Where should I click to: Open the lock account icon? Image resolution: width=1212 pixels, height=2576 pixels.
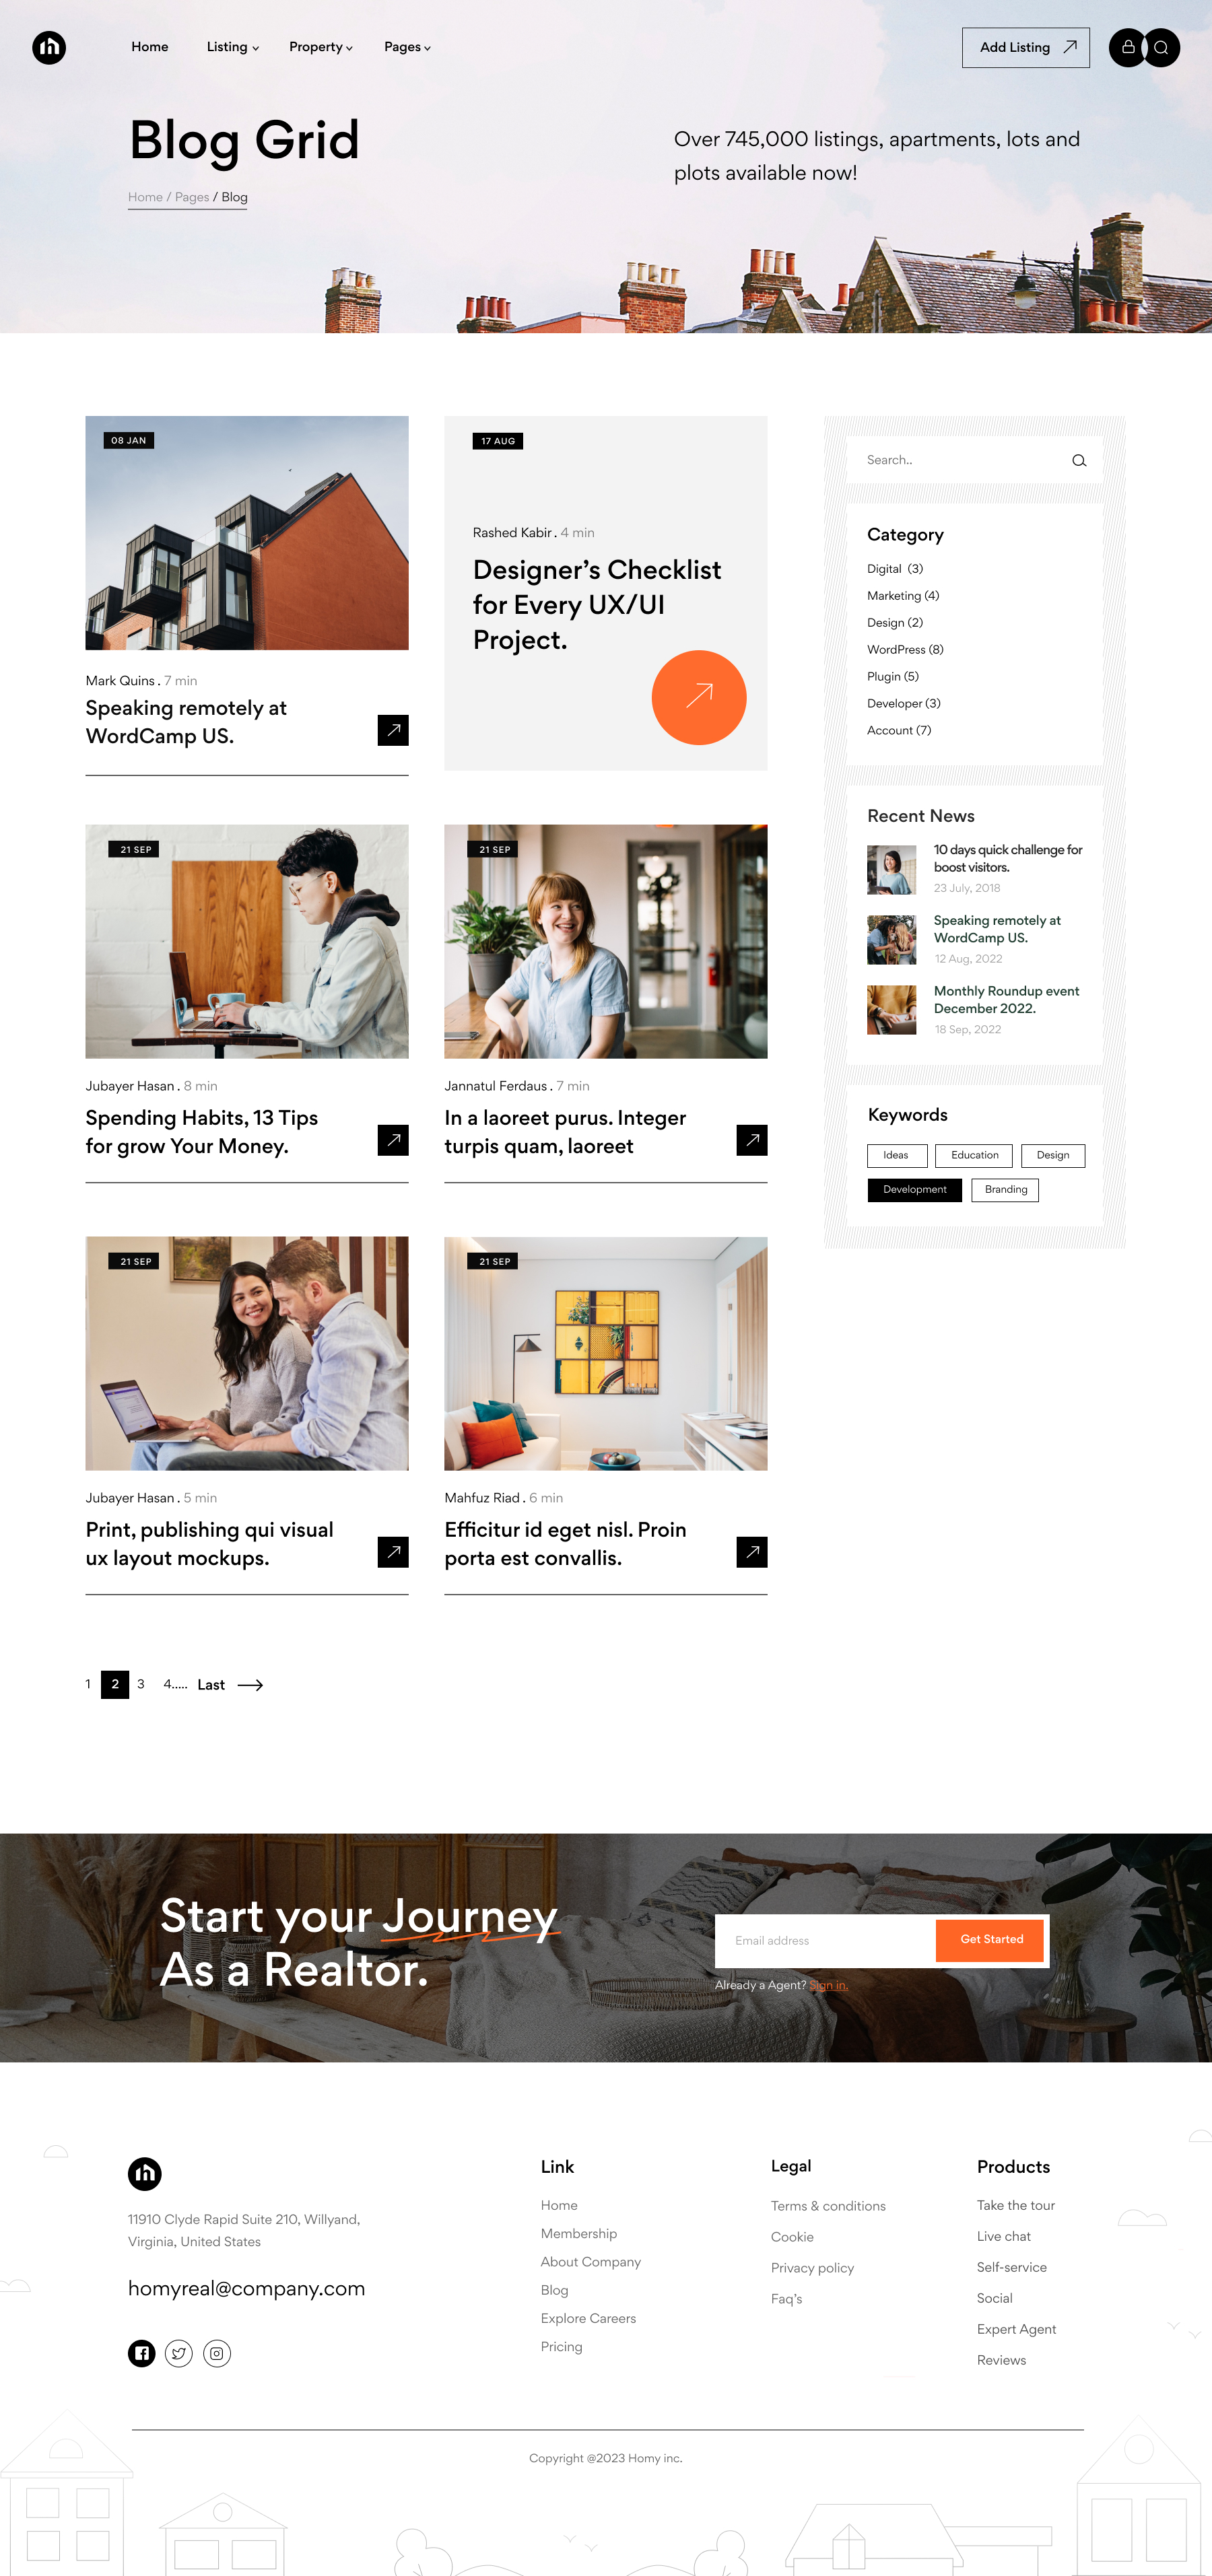tap(1127, 47)
